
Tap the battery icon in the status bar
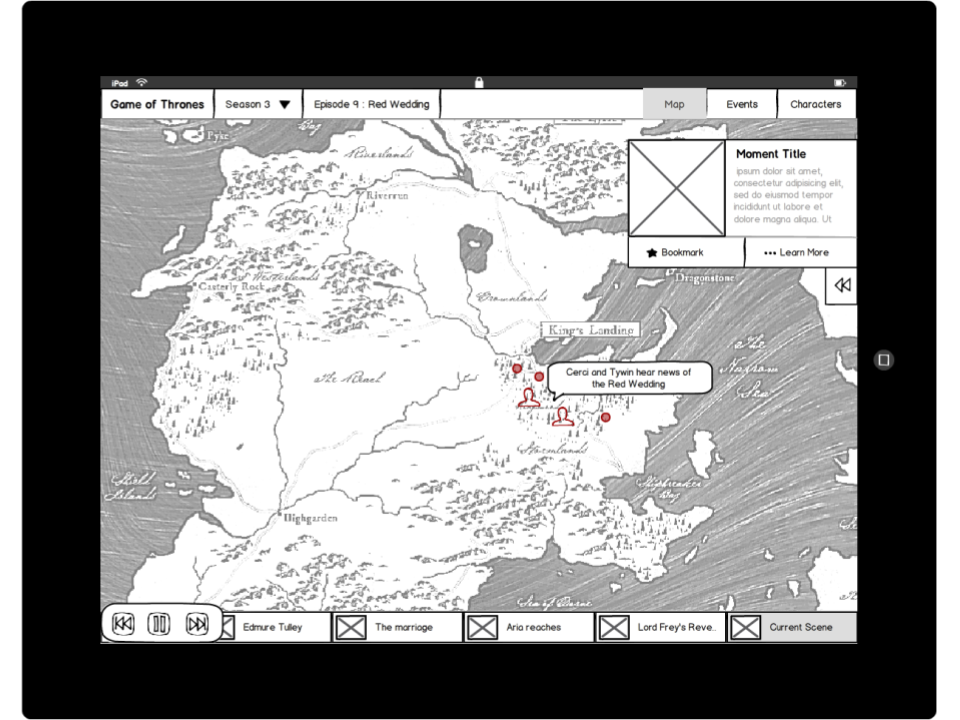[839, 83]
